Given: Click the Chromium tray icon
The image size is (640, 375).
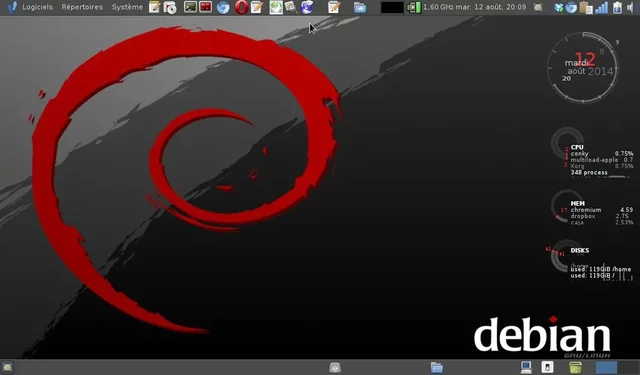Looking at the screenshot, I should pyautogui.click(x=571, y=7).
